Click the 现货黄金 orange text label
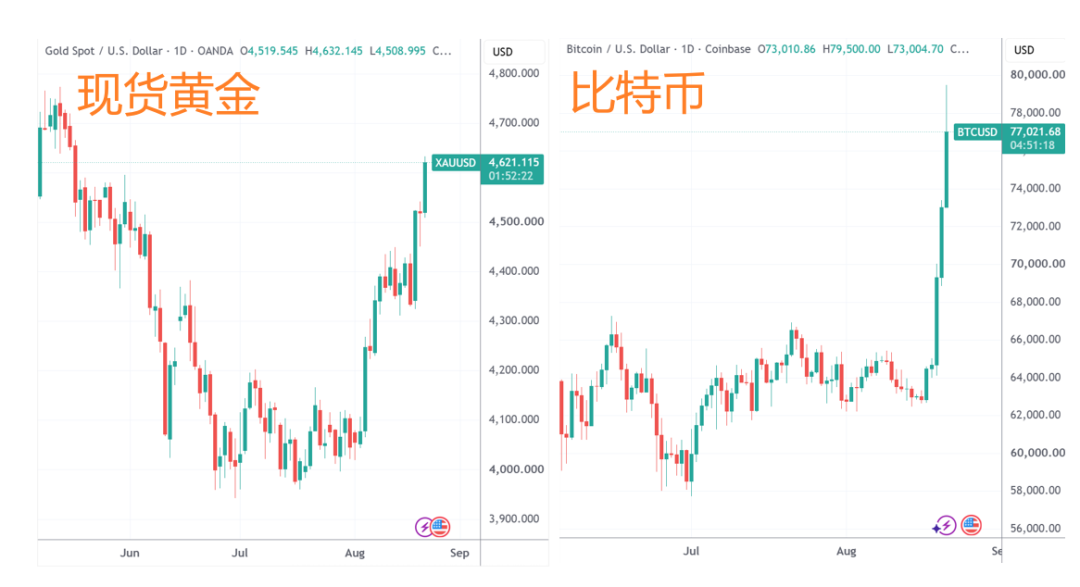The width and height of the screenshot is (1080, 587). pos(169,94)
